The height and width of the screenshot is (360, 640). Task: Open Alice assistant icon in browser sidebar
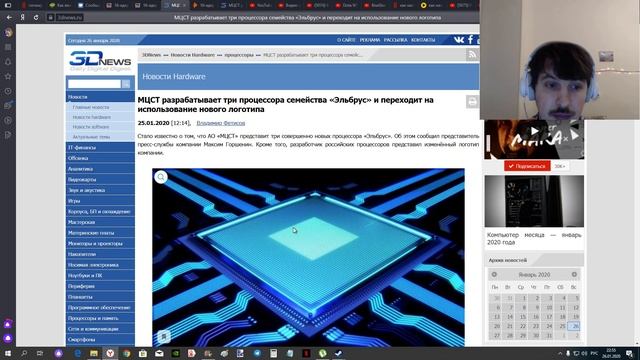8,338
